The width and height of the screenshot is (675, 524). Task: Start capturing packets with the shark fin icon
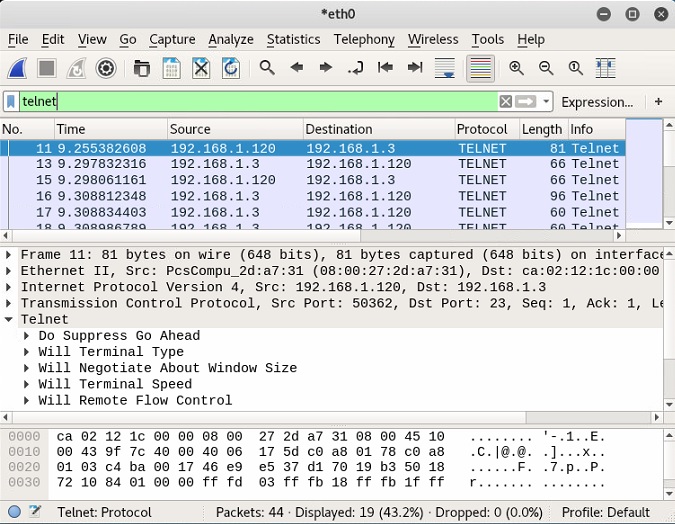click(18, 68)
